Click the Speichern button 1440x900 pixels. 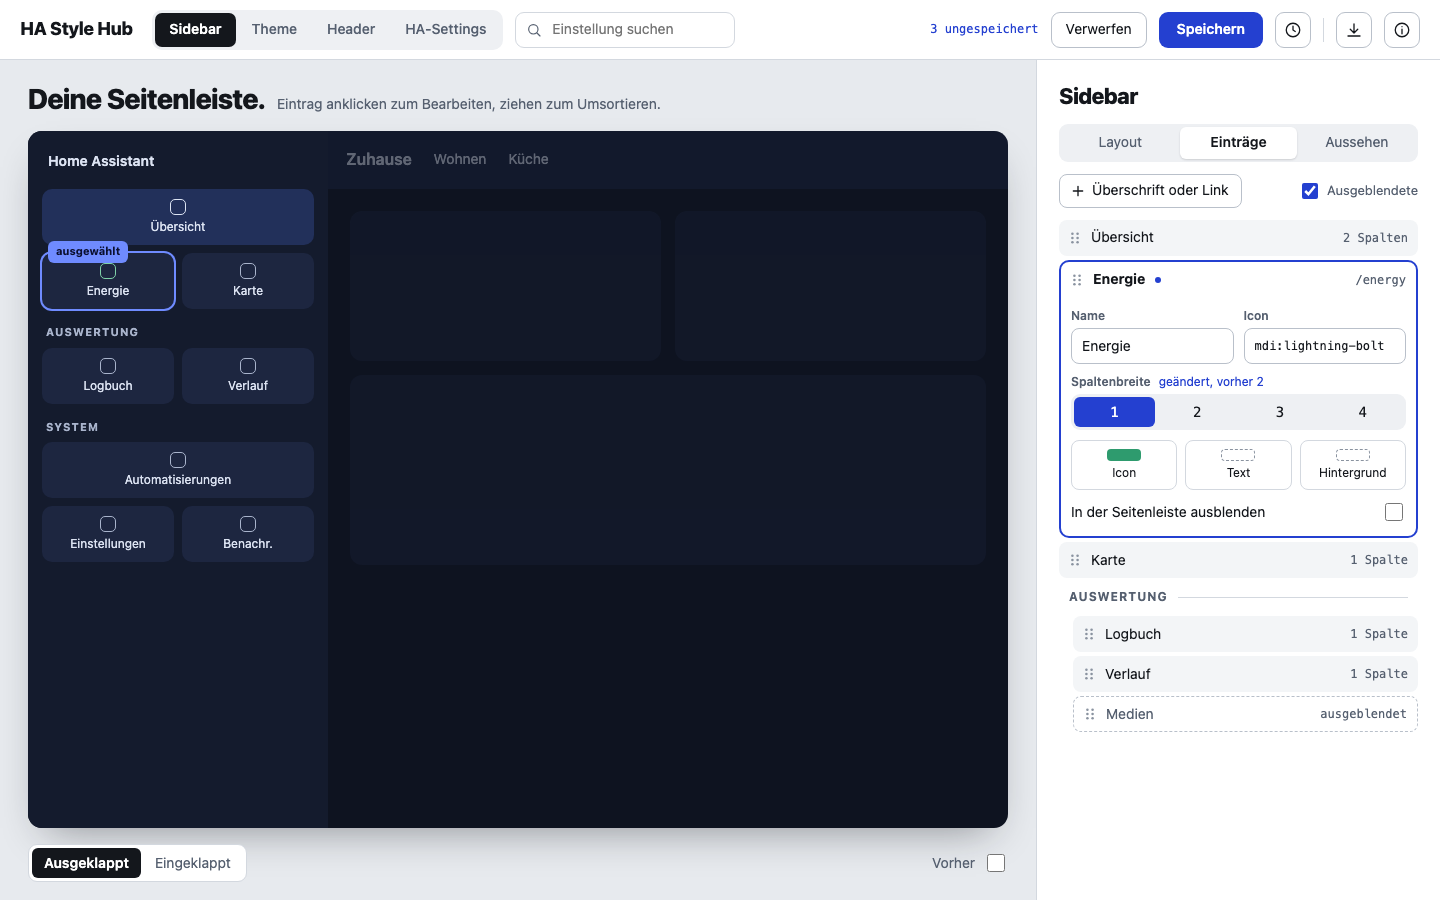(1211, 30)
